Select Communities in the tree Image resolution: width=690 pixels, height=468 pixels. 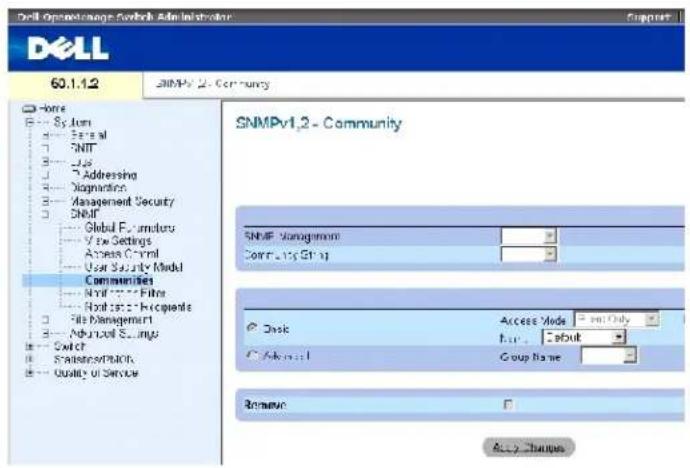tap(119, 280)
